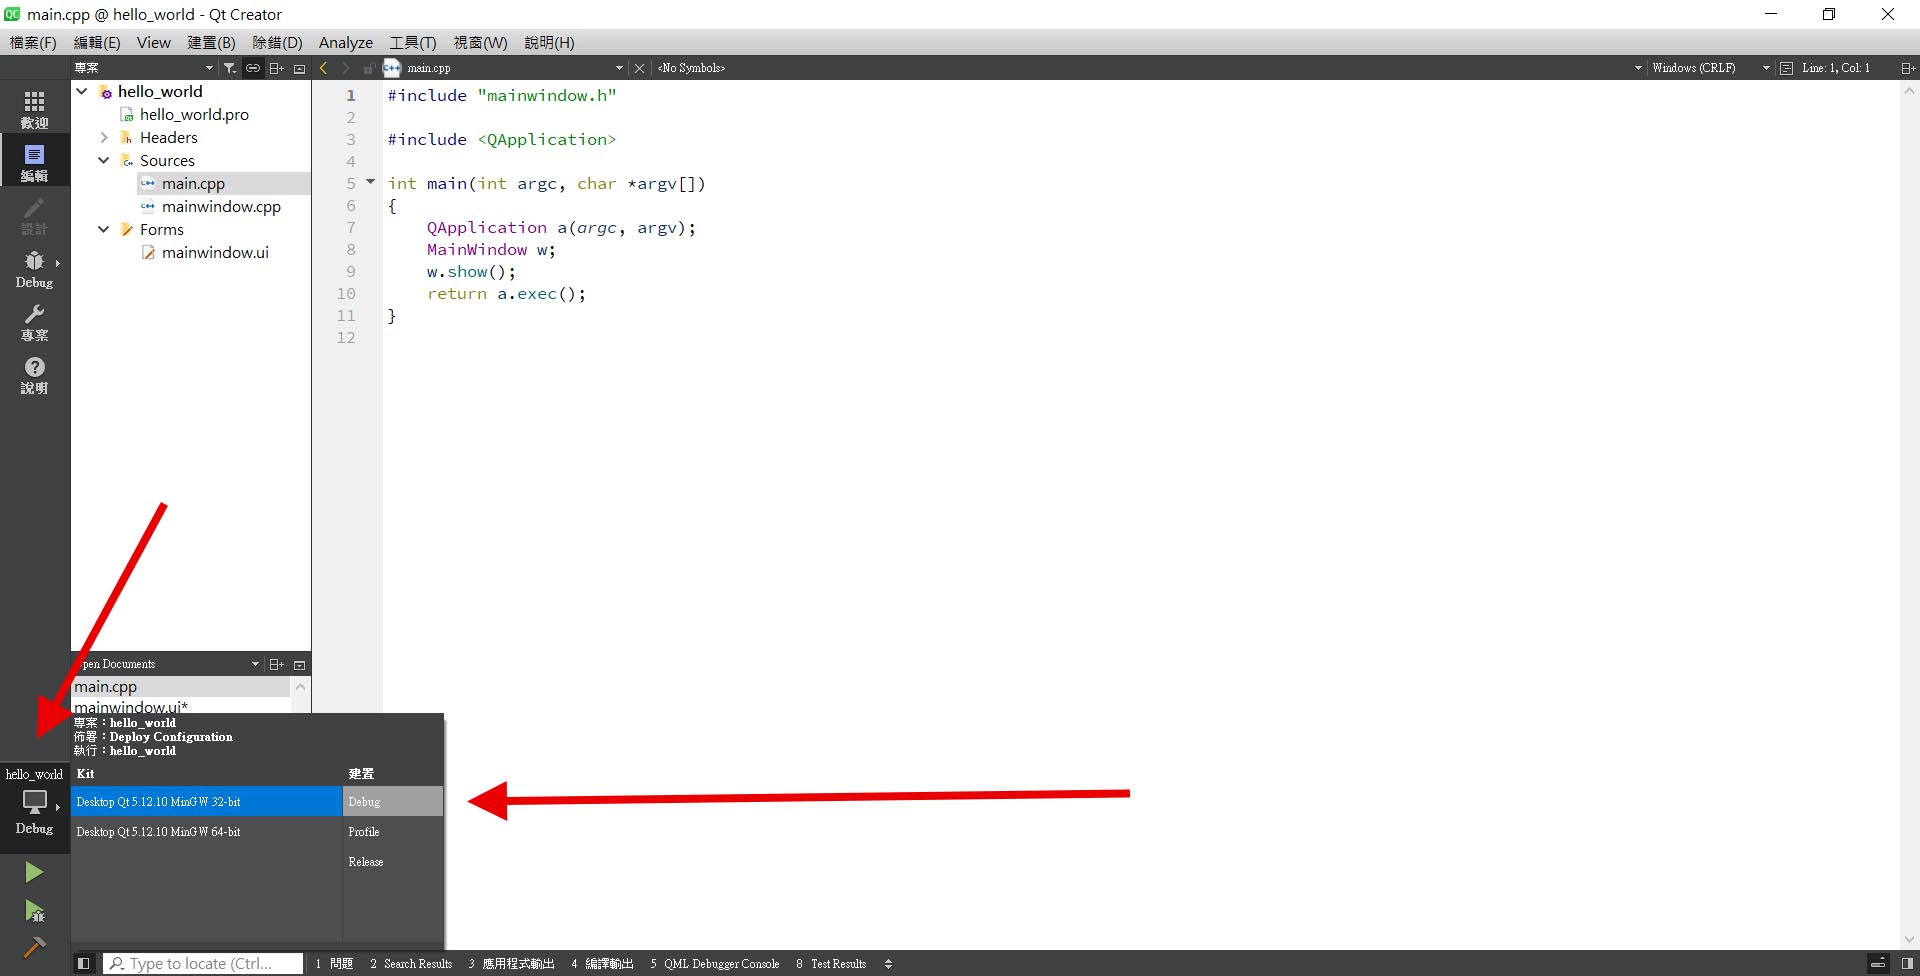Click the green Run button
This screenshot has width=1920, height=976.
click(x=34, y=872)
